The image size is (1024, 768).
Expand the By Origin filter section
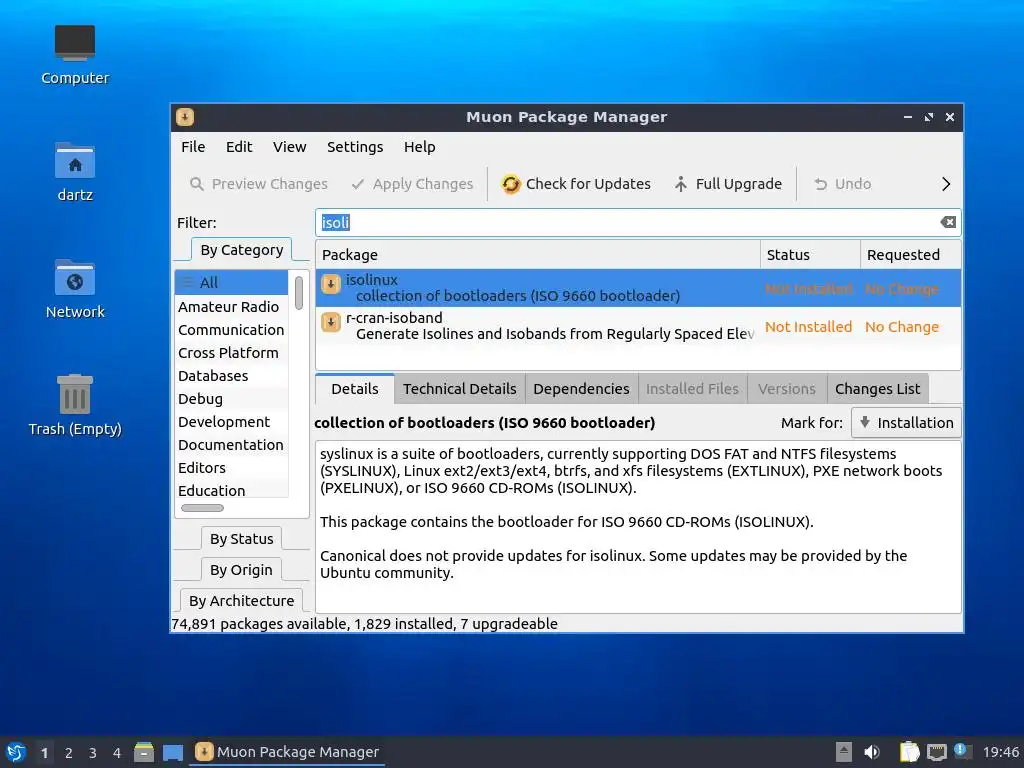[x=241, y=570]
